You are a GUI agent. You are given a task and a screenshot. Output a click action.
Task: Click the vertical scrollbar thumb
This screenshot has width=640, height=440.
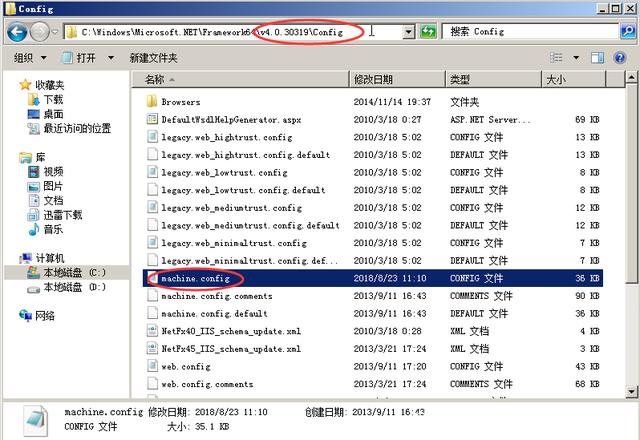[631, 184]
